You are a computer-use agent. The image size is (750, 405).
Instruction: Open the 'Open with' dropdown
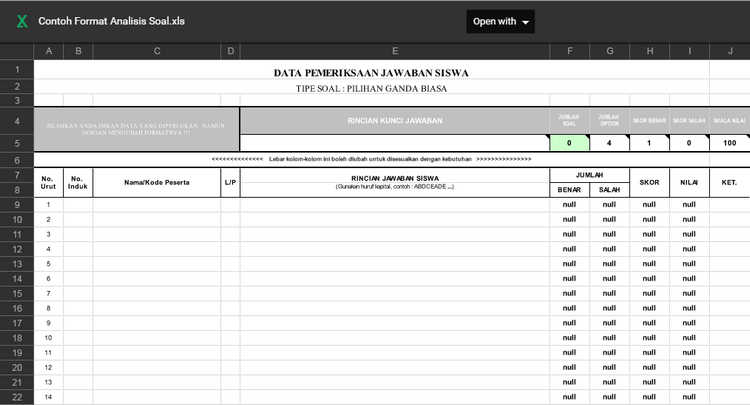click(500, 22)
